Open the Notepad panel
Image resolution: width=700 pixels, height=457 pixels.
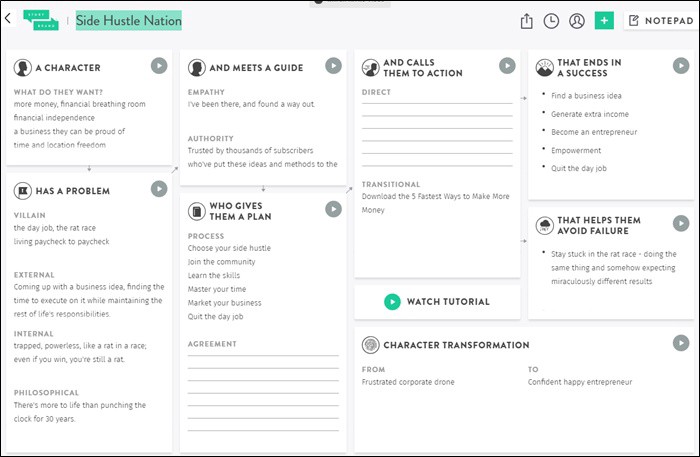point(661,21)
